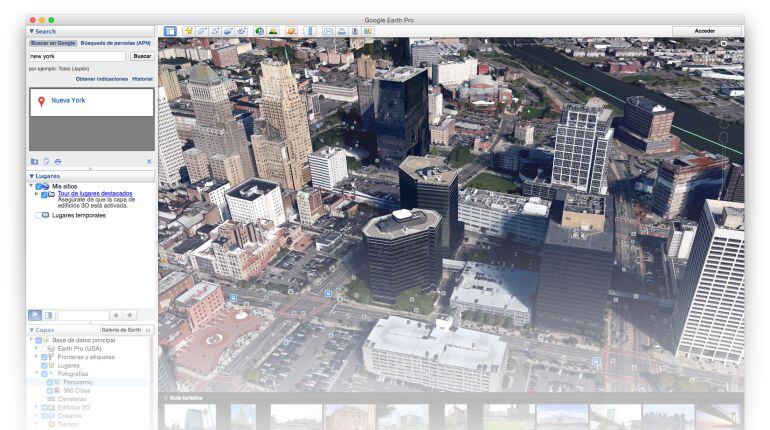770x430 pixels.
Task: Click the globe icon next to Earth Pro (USA)
Action: 51,349
